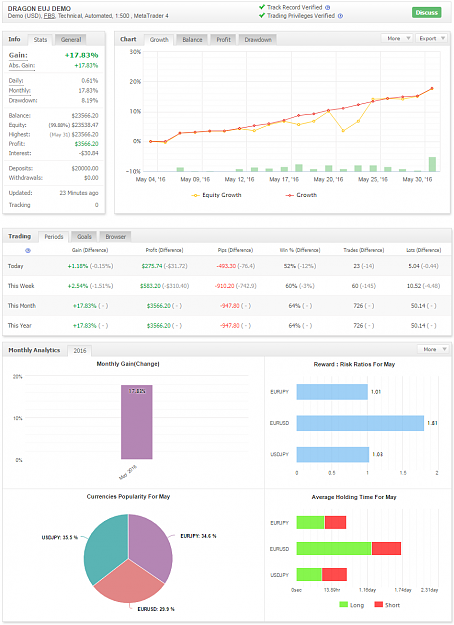454x625 pixels.
Task: Click the green Trading Privileges Verified checkmark
Action: 262,16
